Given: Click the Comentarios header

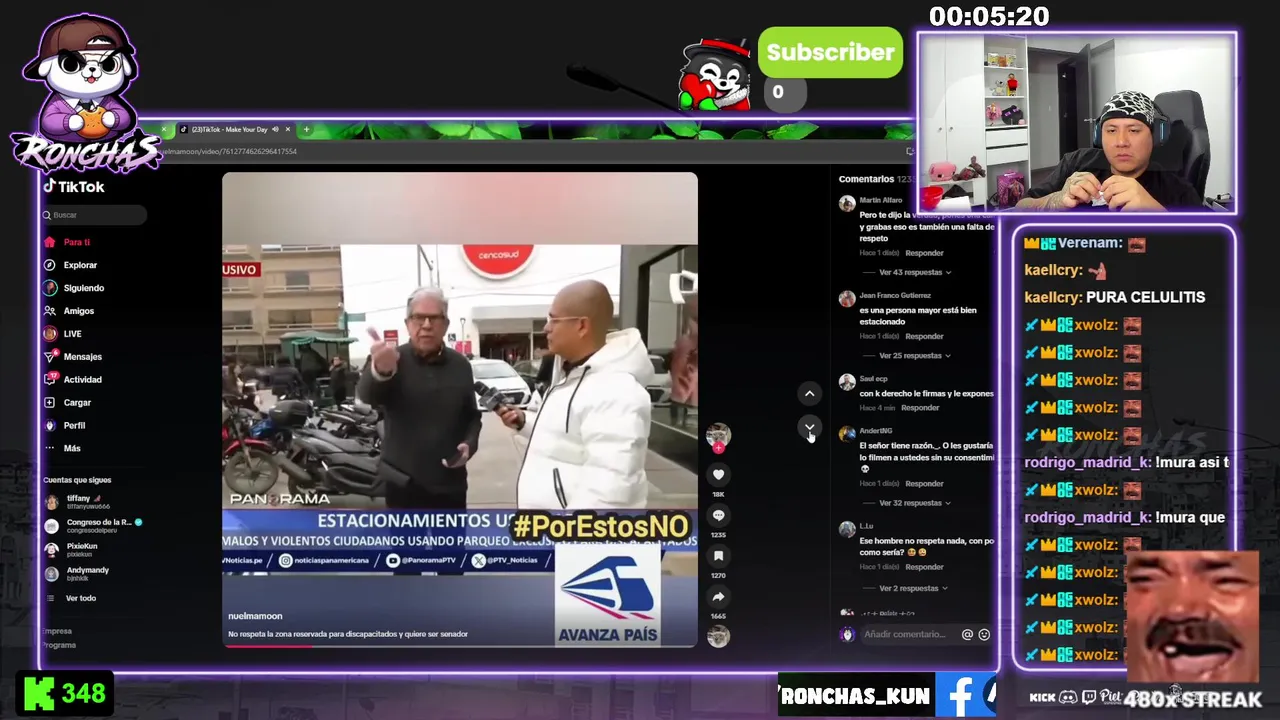Looking at the screenshot, I should pos(866,179).
